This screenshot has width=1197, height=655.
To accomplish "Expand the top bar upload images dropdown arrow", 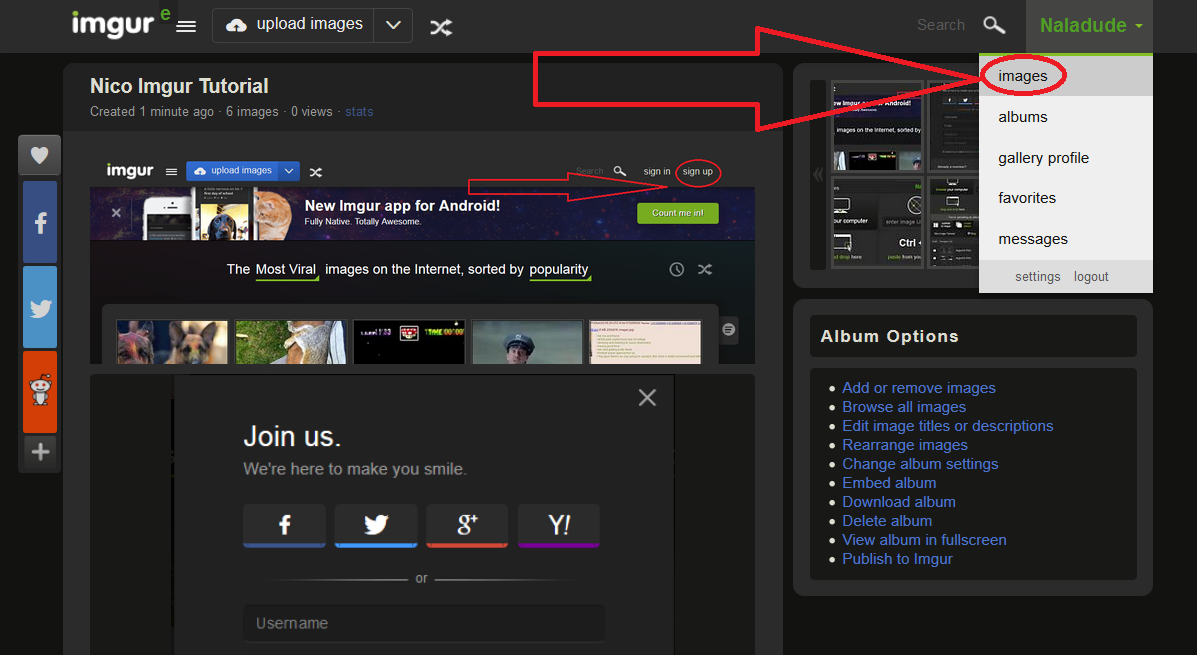I will pos(393,25).
